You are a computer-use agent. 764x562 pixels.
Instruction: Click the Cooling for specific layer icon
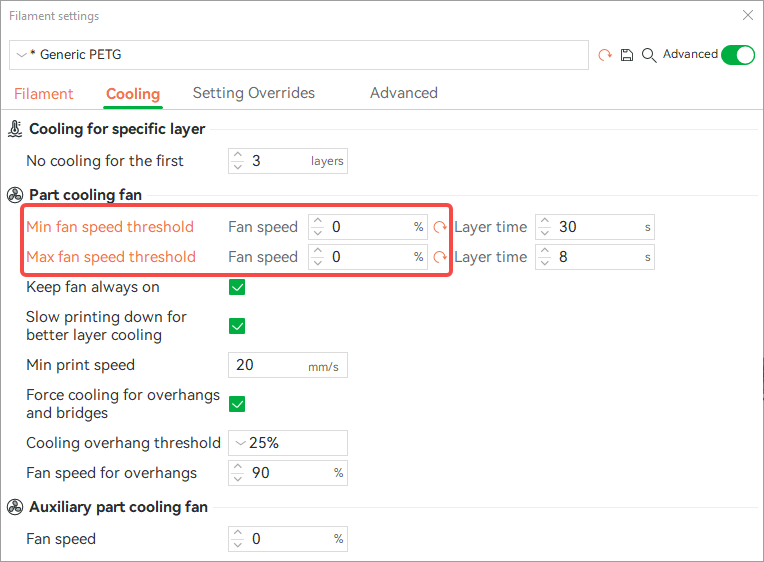click(x=15, y=129)
